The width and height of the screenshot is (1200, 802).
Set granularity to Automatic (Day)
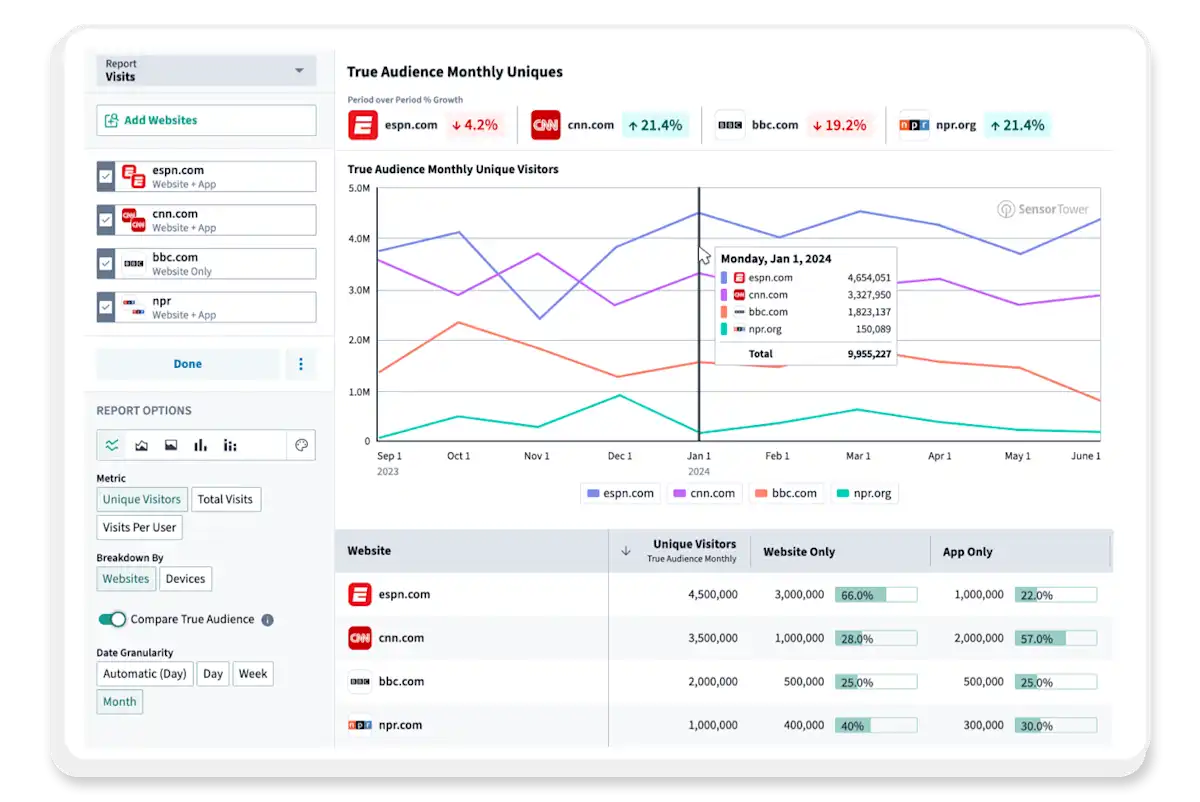click(145, 674)
